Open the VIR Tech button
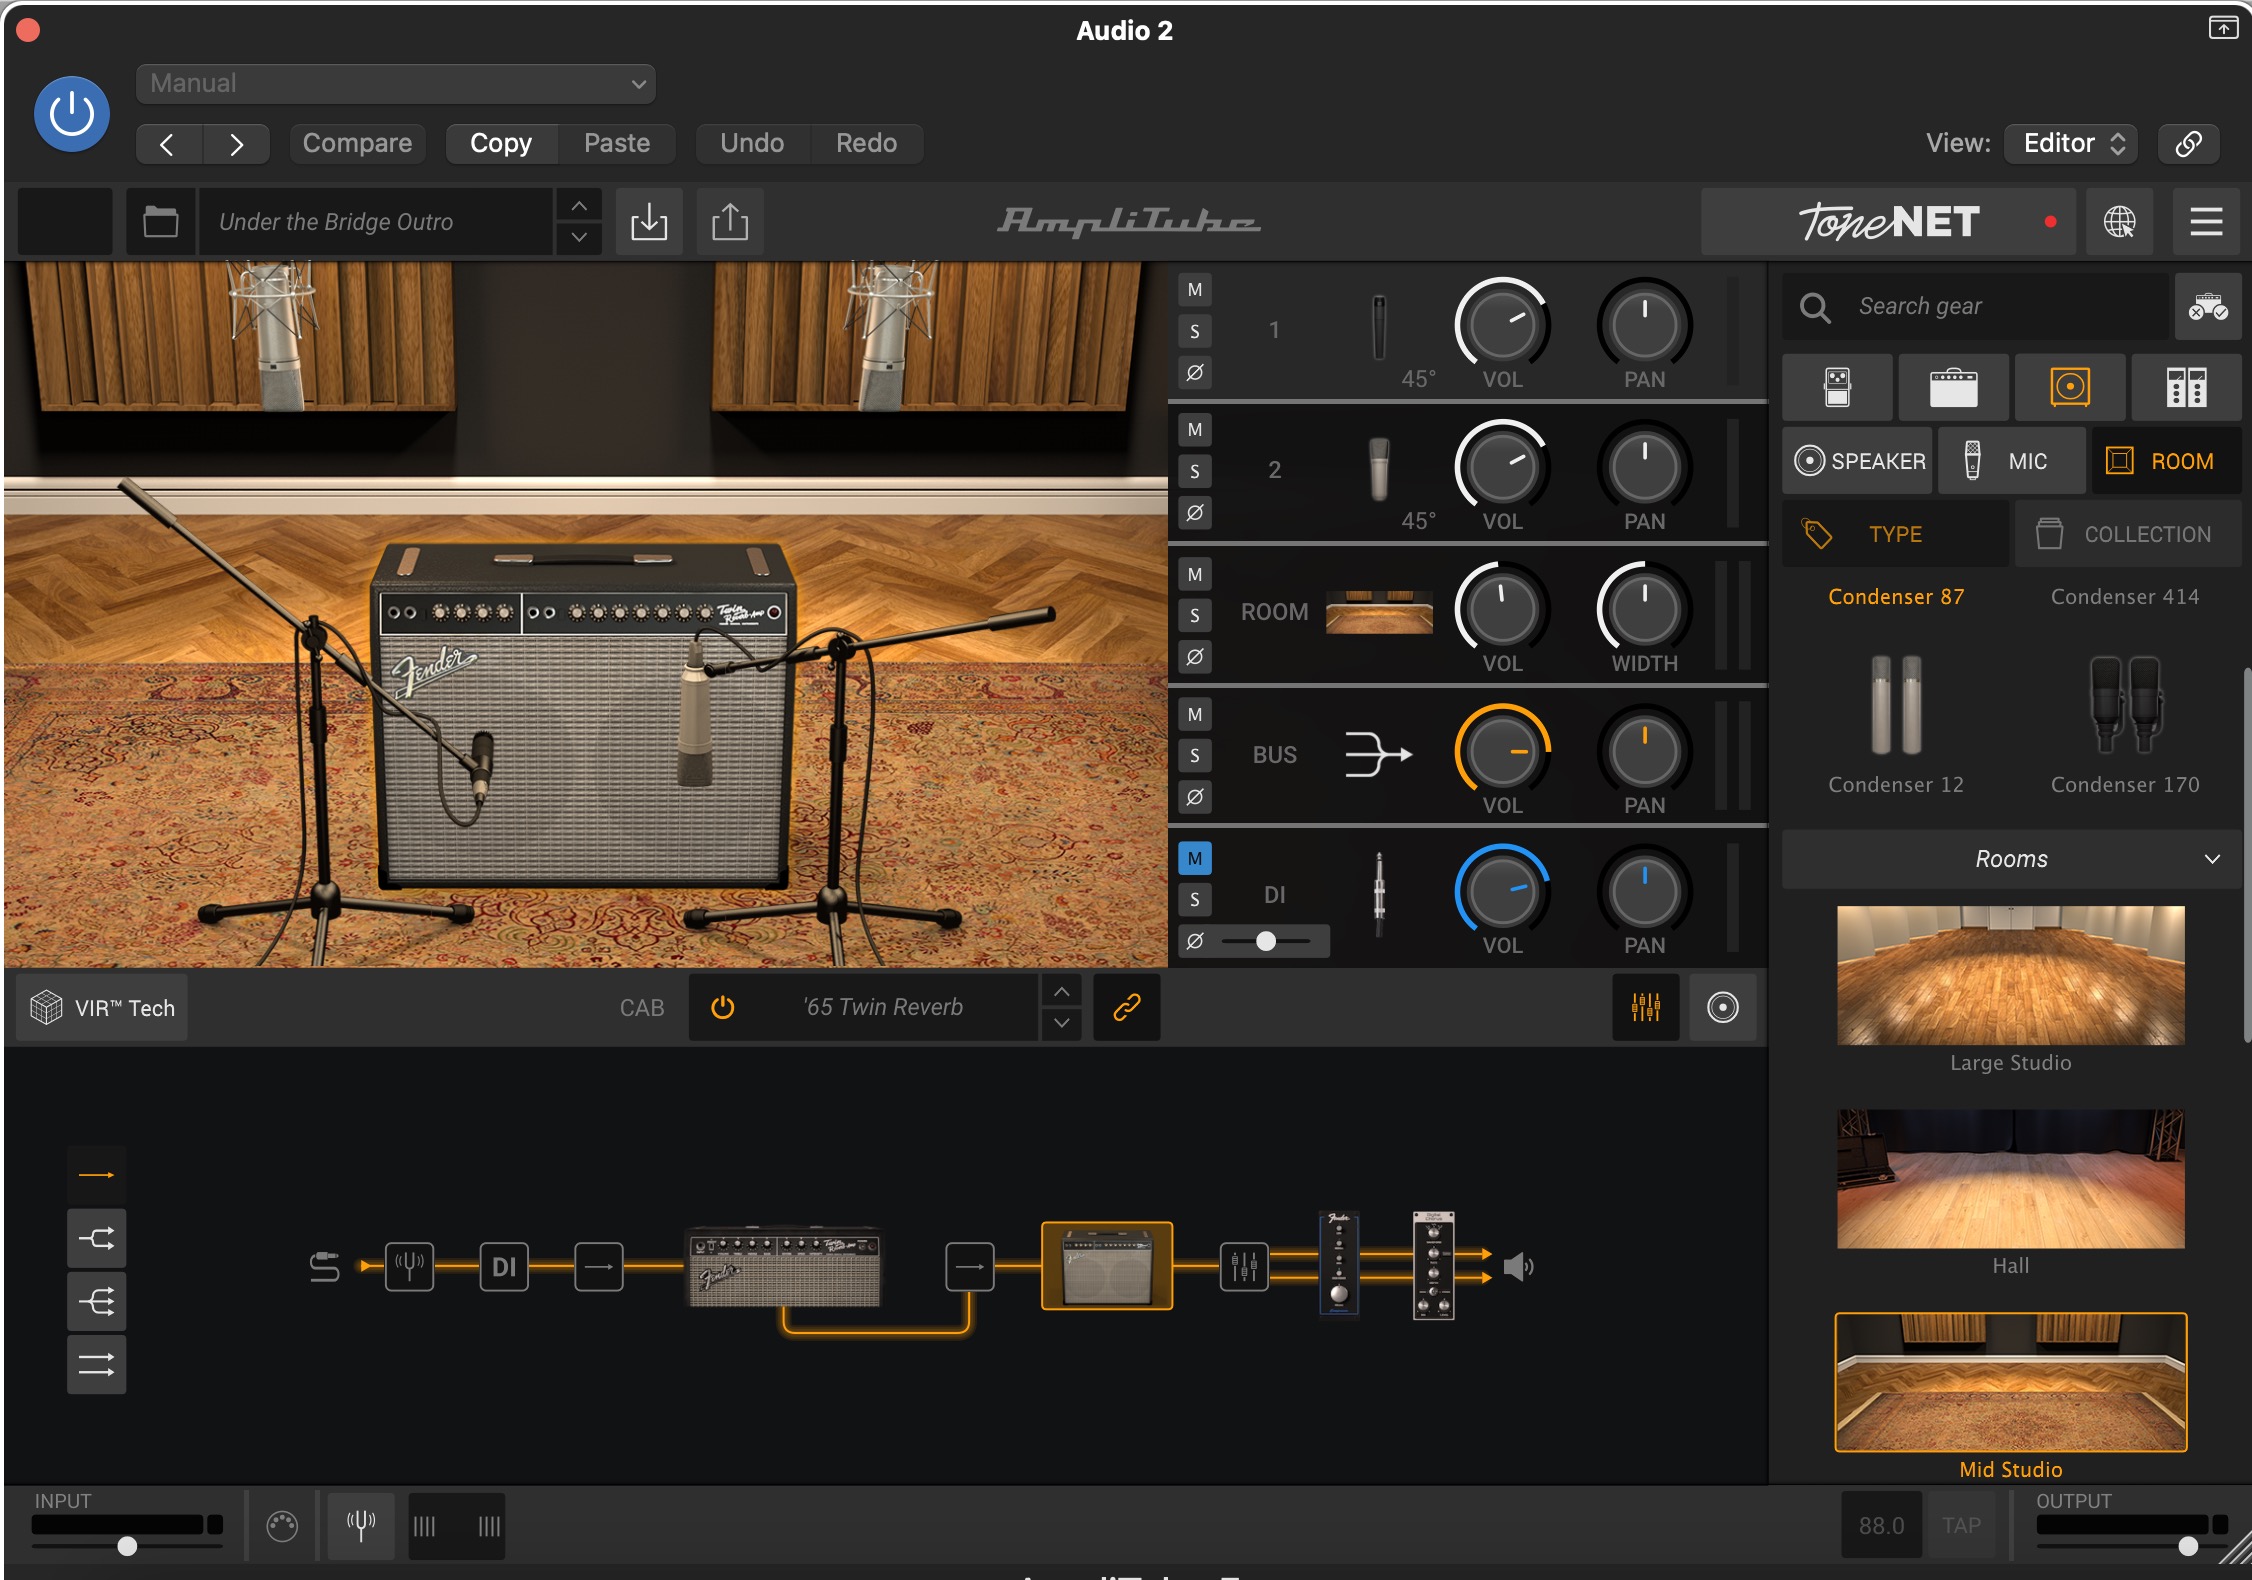This screenshot has width=2252, height=1580. point(102,1007)
